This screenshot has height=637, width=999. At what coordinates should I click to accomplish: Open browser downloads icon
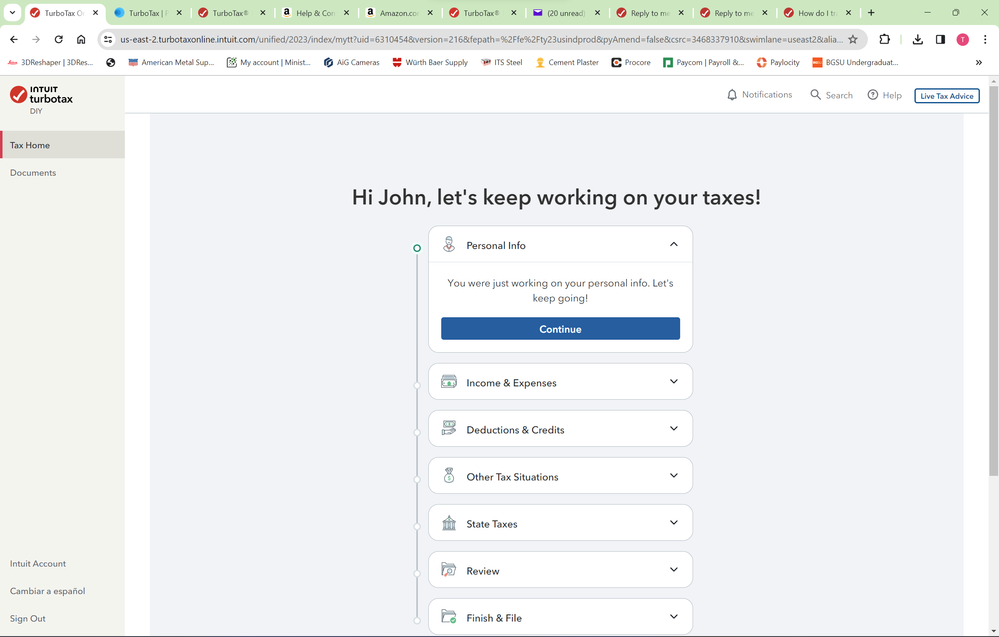pyautogui.click(x=918, y=39)
